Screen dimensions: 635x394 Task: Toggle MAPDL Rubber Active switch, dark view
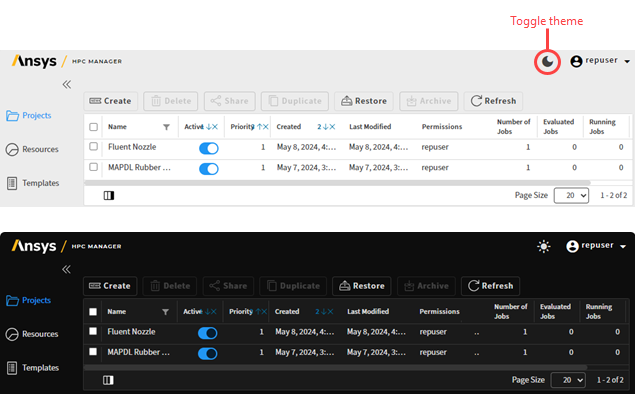(x=208, y=354)
